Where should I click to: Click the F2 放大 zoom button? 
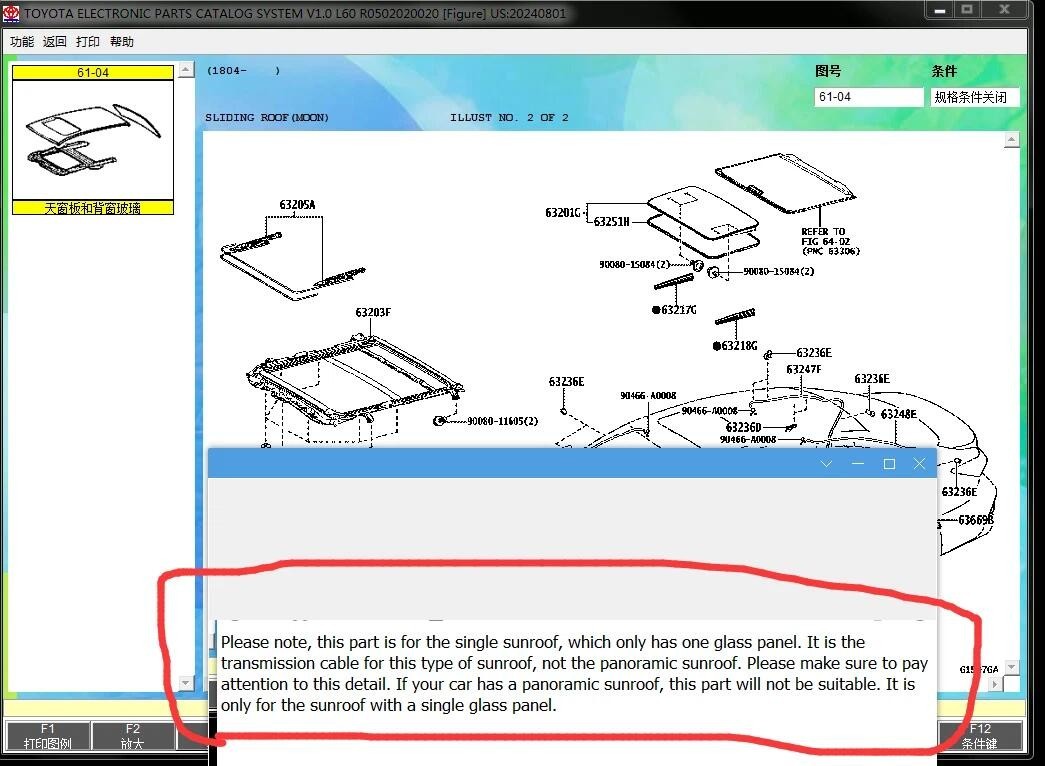coord(132,736)
